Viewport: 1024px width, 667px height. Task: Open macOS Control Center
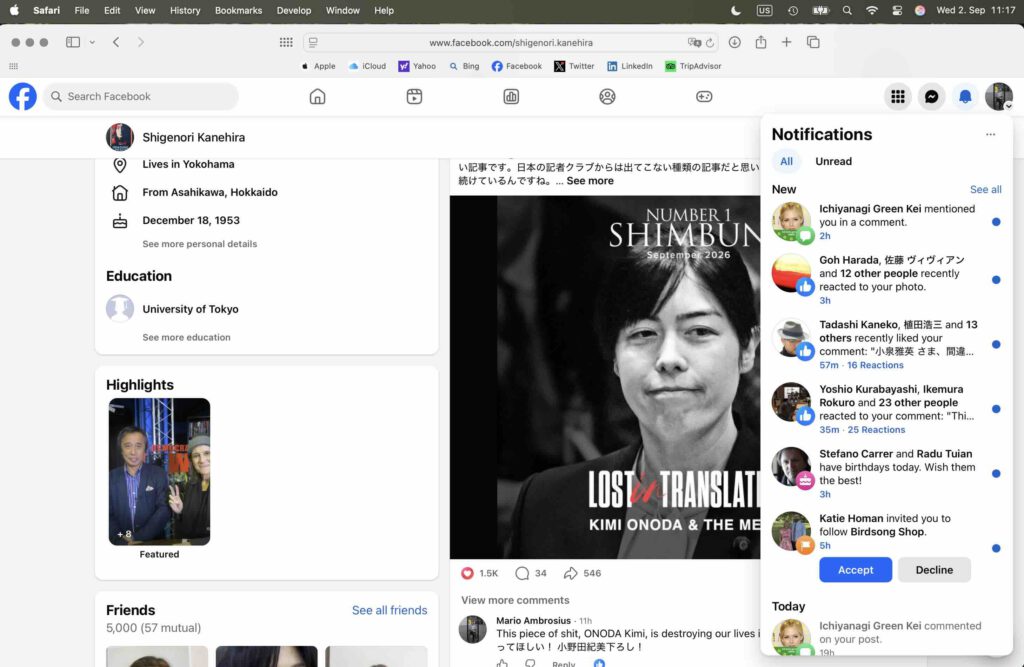(x=897, y=10)
